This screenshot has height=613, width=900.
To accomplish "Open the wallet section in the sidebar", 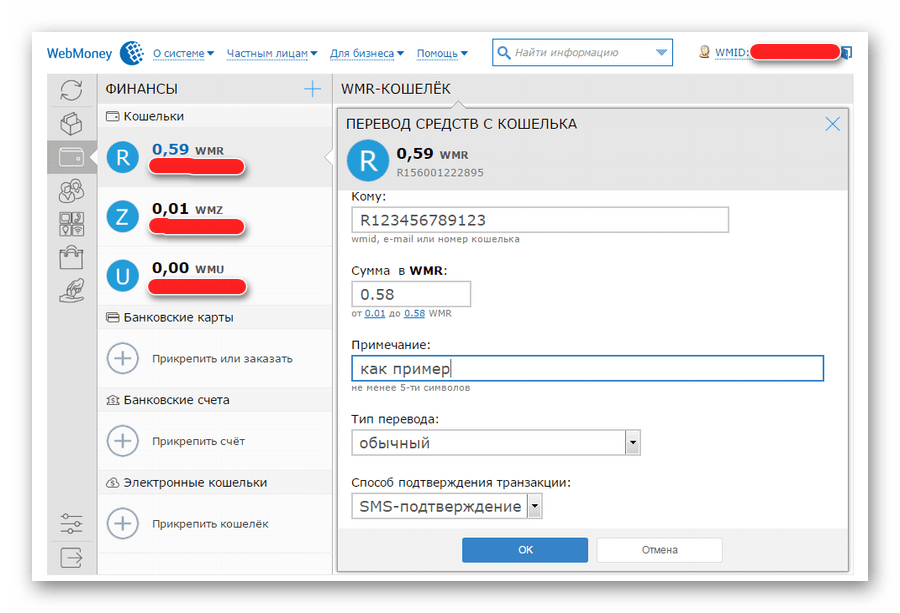I will [x=71, y=157].
